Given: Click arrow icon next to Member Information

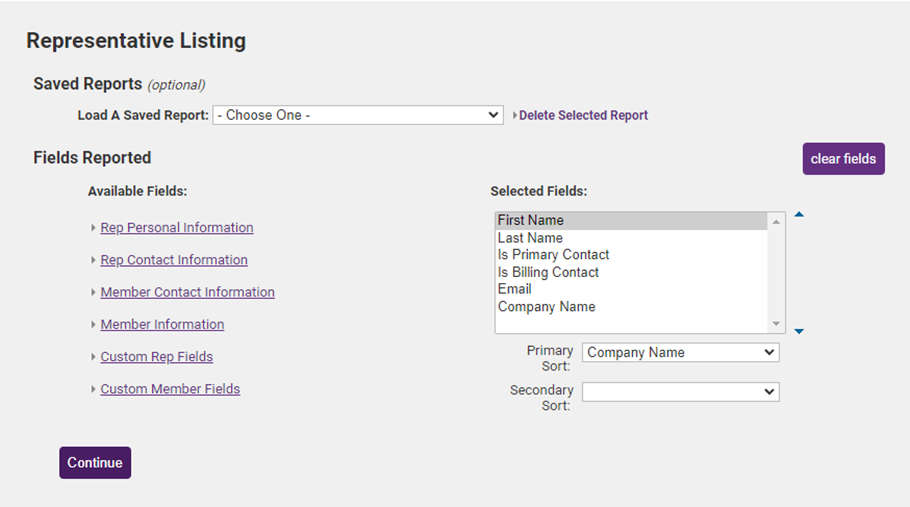Looking at the screenshot, I should pos(93,325).
